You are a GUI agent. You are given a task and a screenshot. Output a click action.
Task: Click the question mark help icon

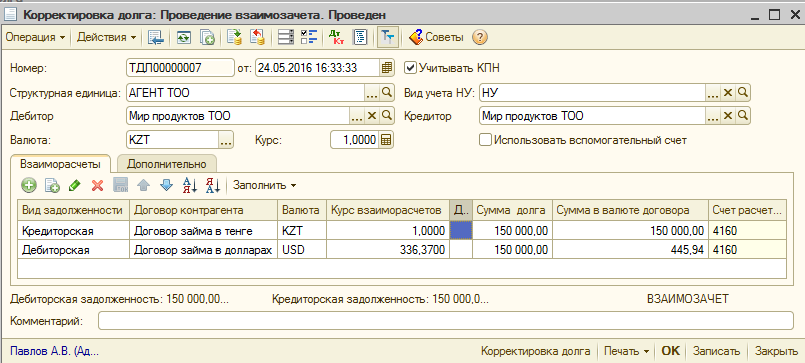coord(480,37)
